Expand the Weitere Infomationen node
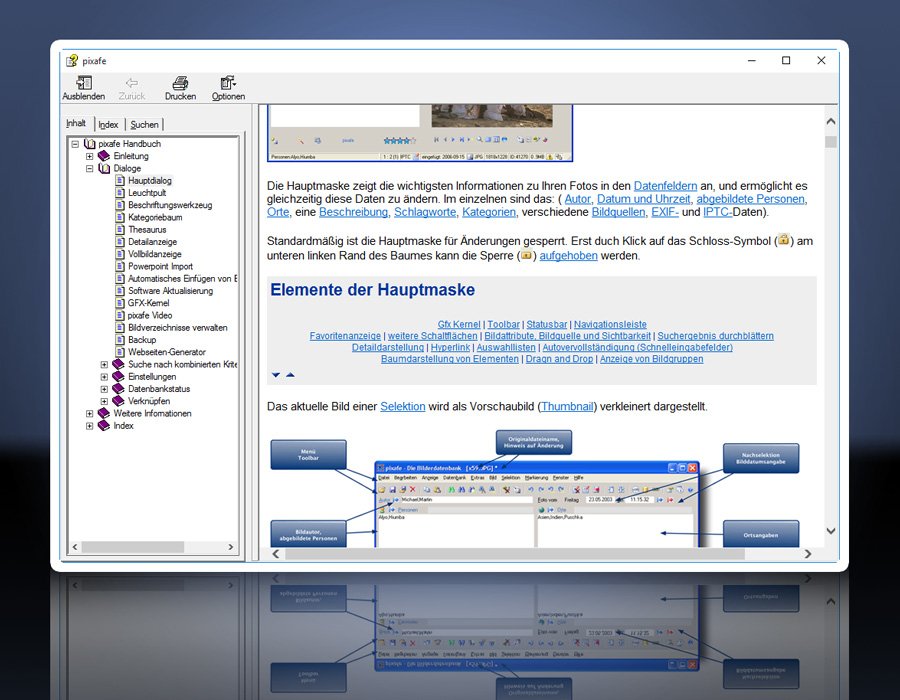The width and height of the screenshot is (900, 700). click(89, 413)
